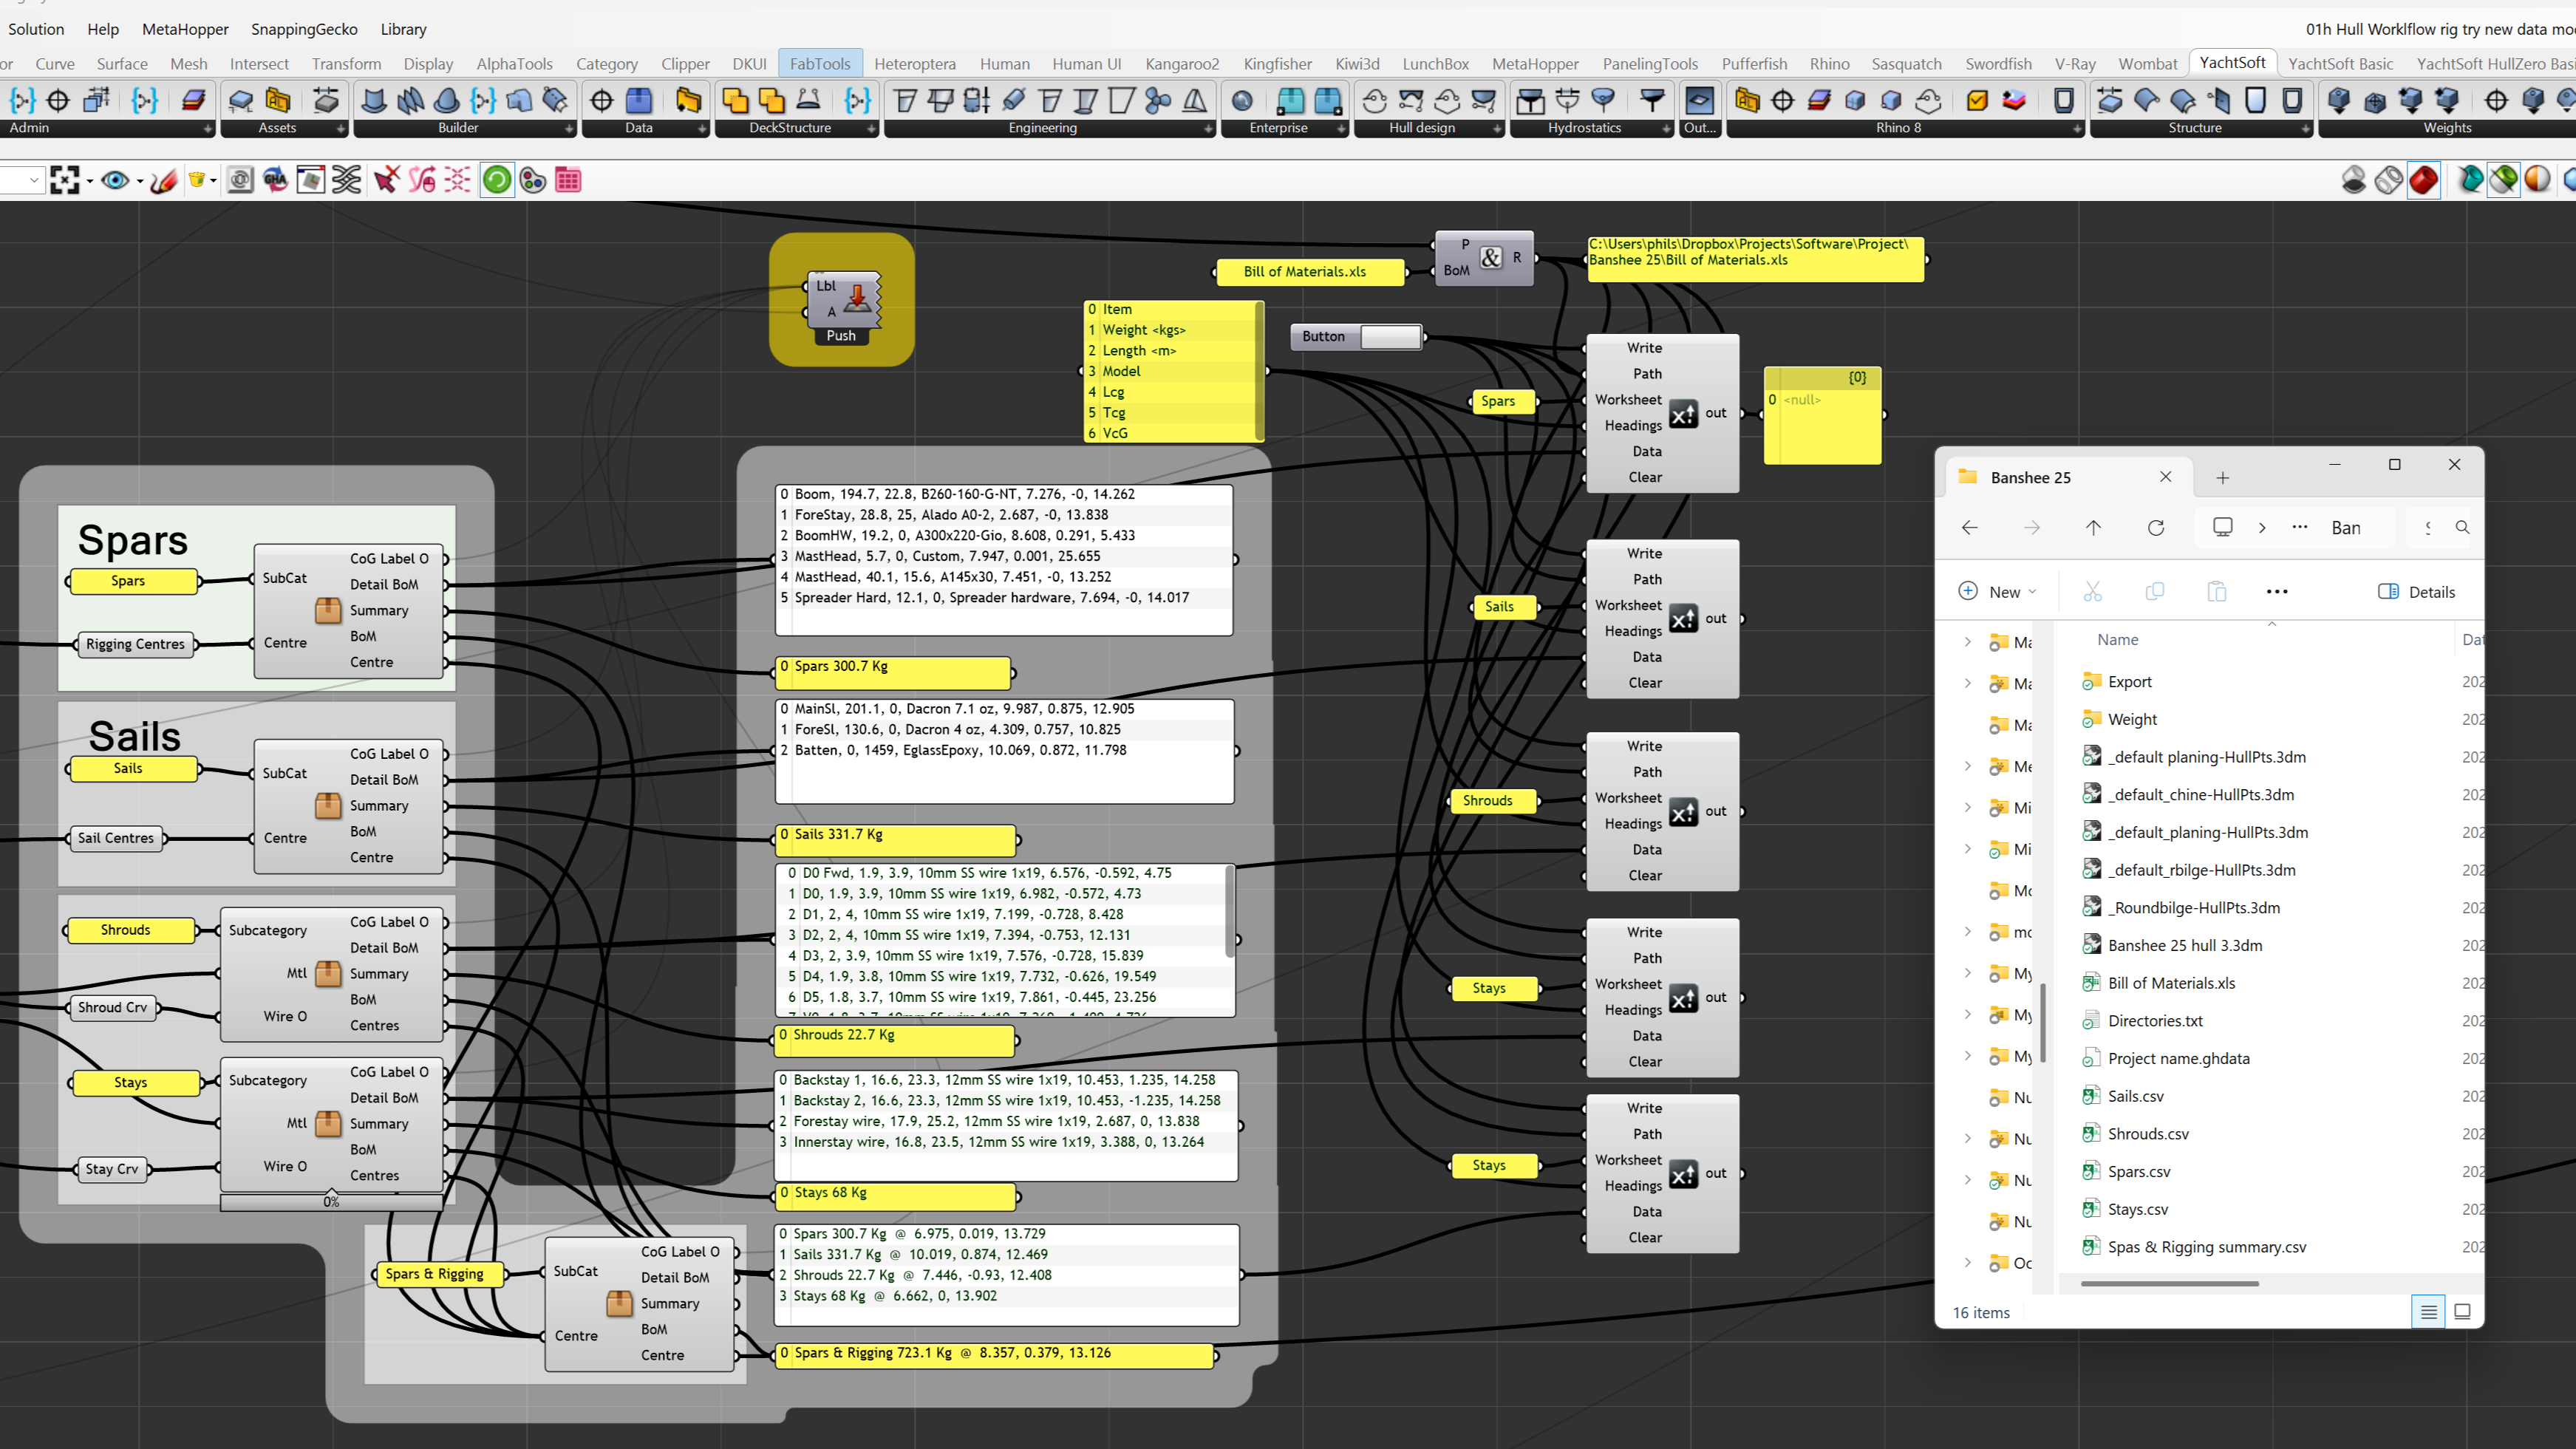
Task: Click the horizontal scrollbar in file list
Action: point(2169,1283)
